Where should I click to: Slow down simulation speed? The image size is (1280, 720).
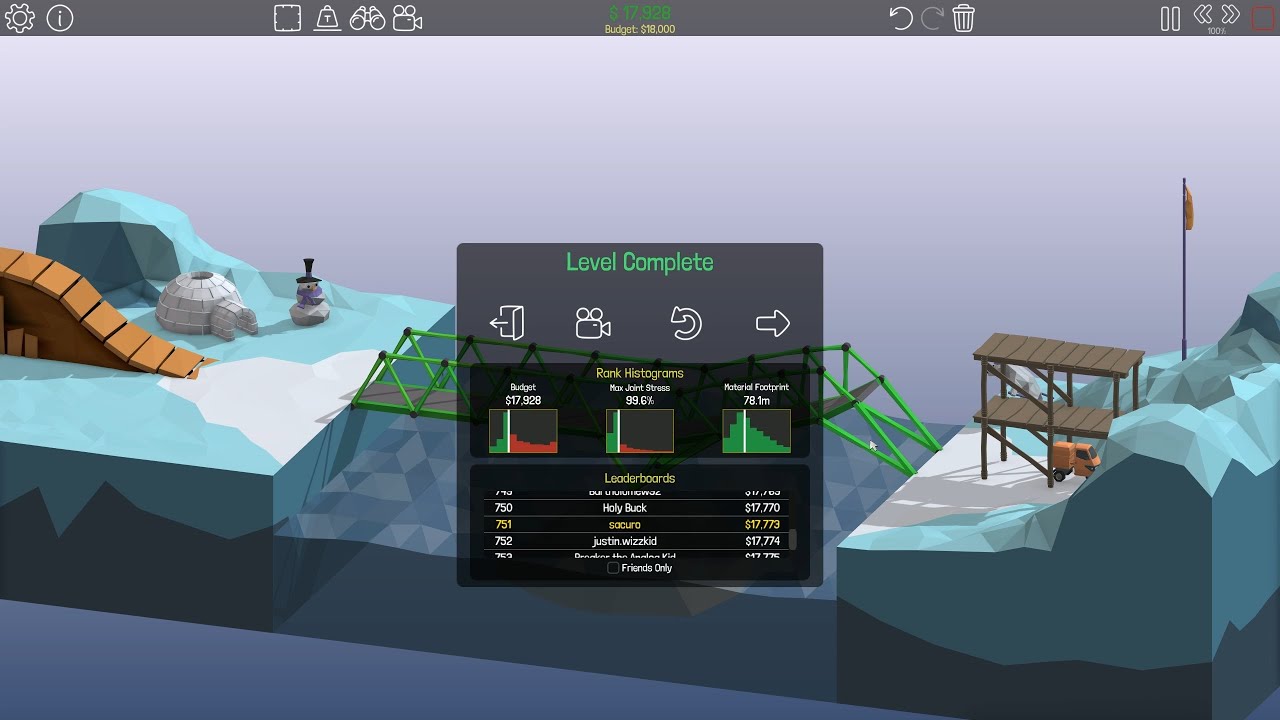point(1203,14)
